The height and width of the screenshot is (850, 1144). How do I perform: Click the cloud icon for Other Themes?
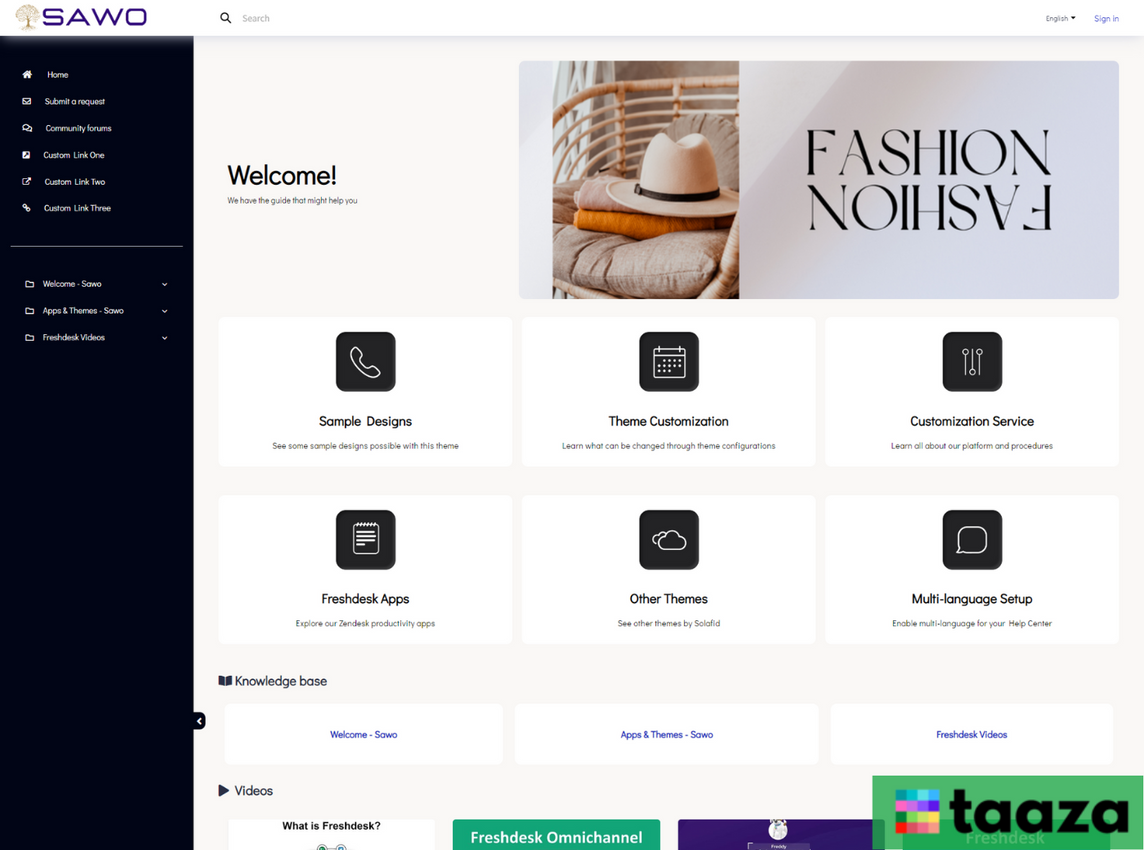pos(668,540)
